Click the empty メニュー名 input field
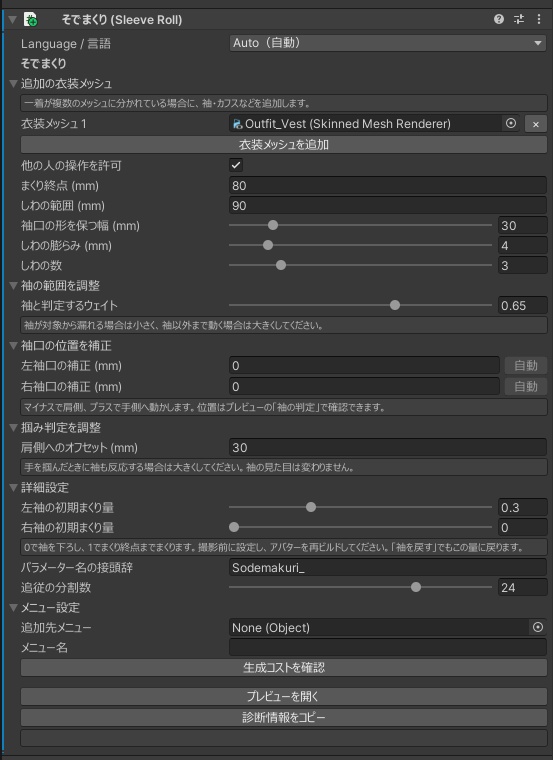This screenshot has height=760, width=553. [388, 647]
